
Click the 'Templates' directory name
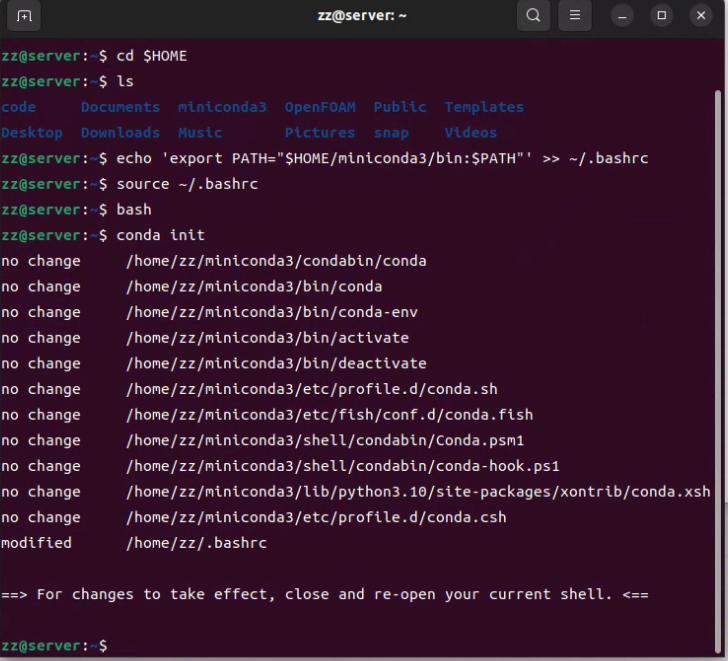click(x=484, y=107)
